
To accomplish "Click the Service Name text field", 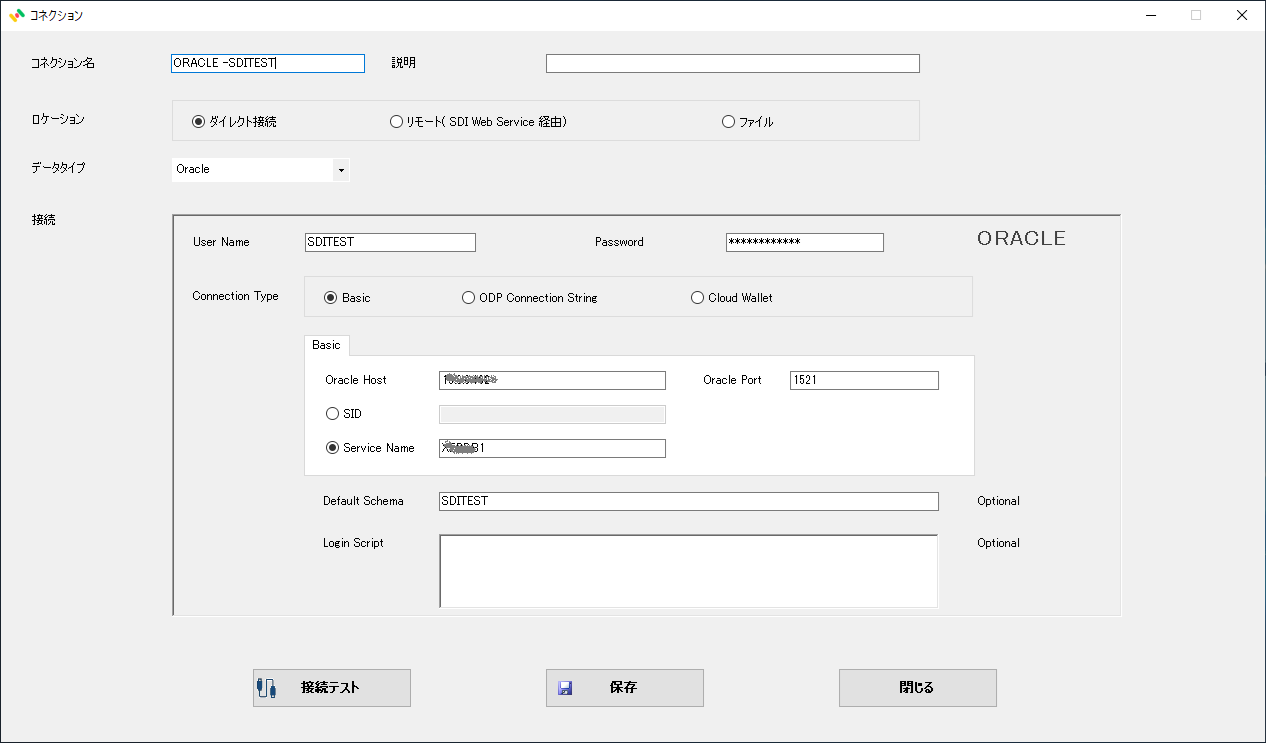I will point(552,448).
